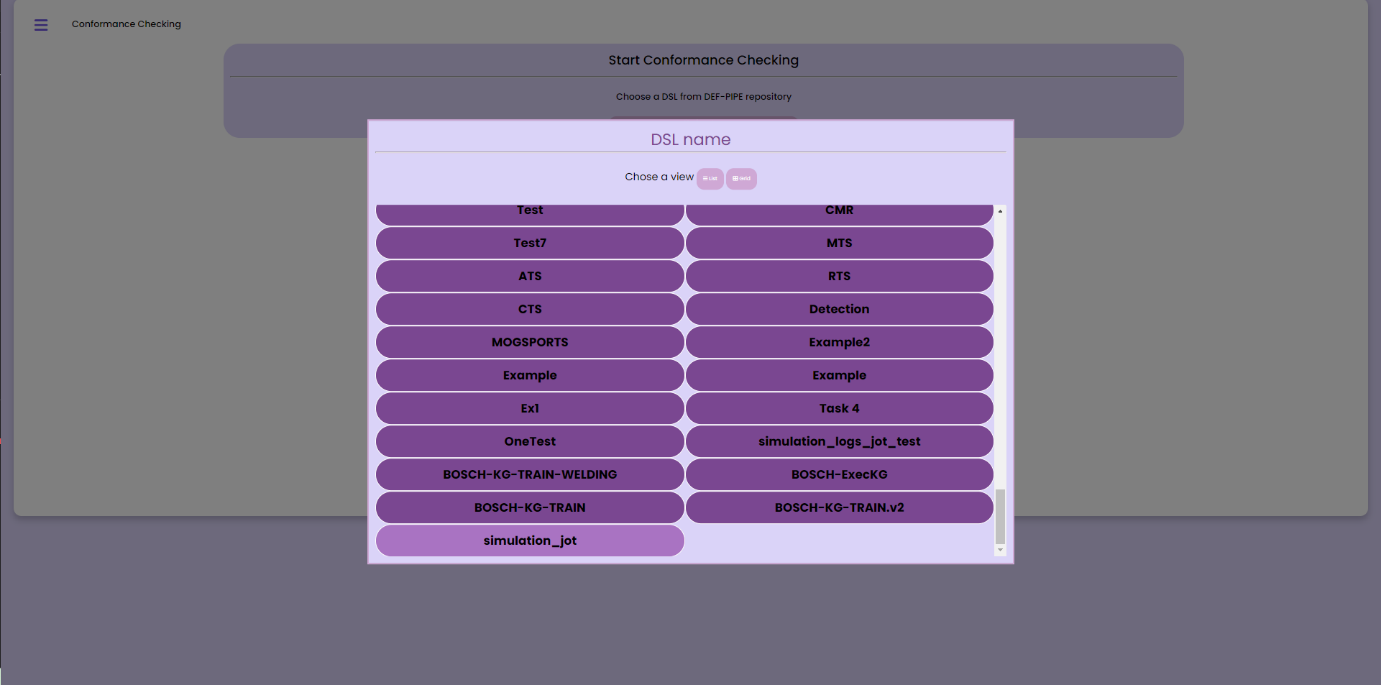The width and height of the screenshot is (1381, 685).
Task: Select the Test7 DSL
Action: click(x=530, y=243)
